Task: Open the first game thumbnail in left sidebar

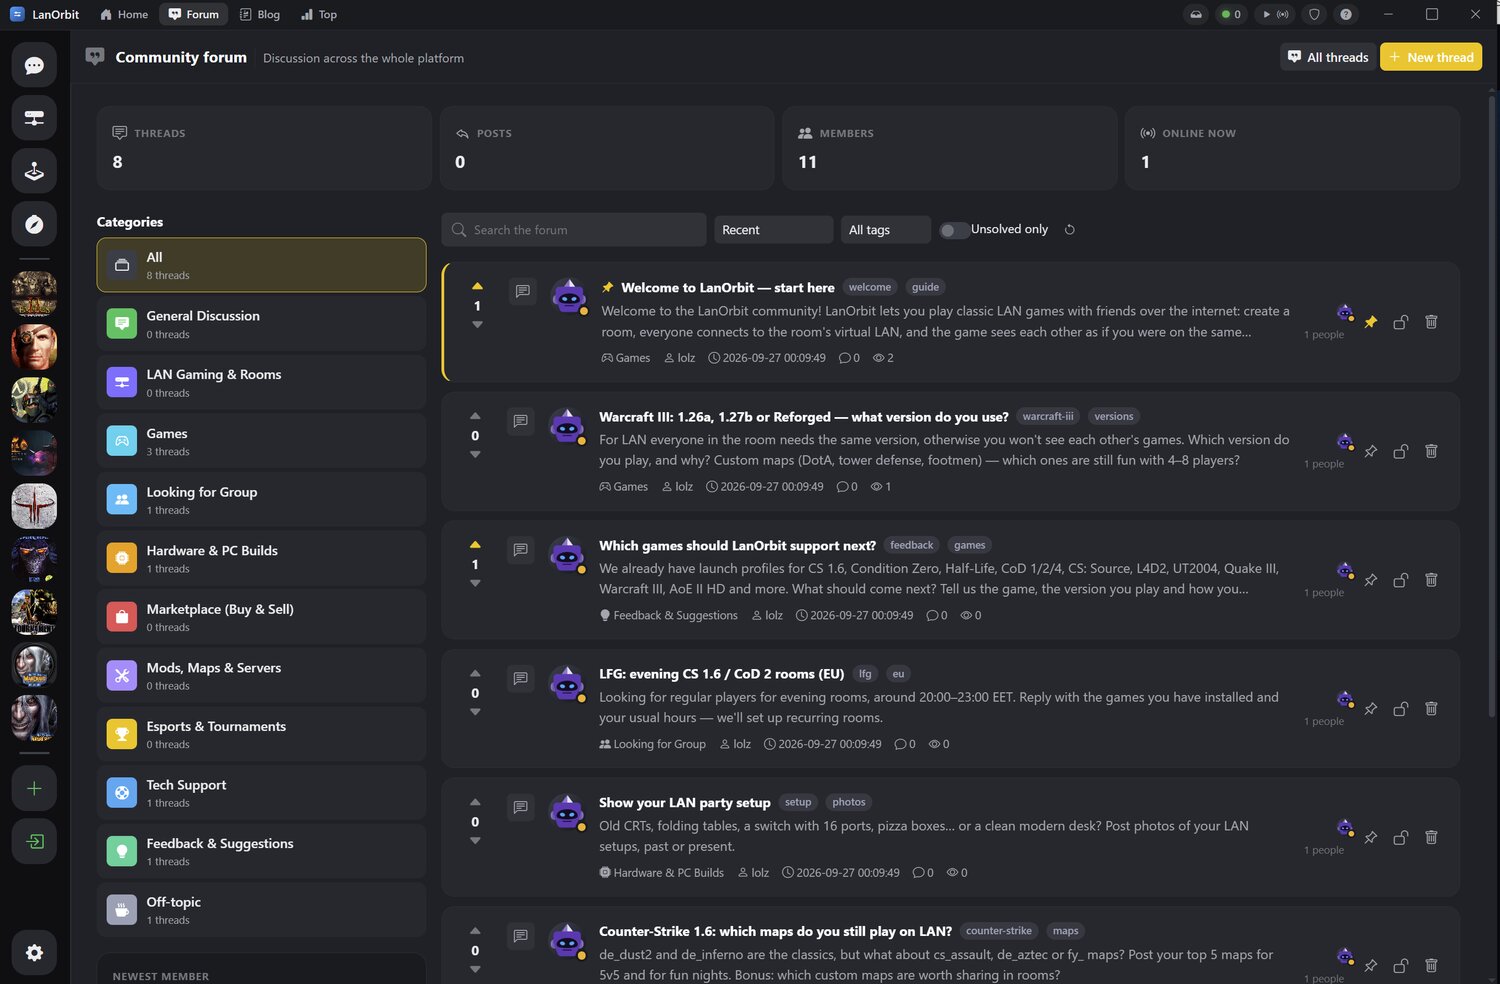Action: [34, 294]
